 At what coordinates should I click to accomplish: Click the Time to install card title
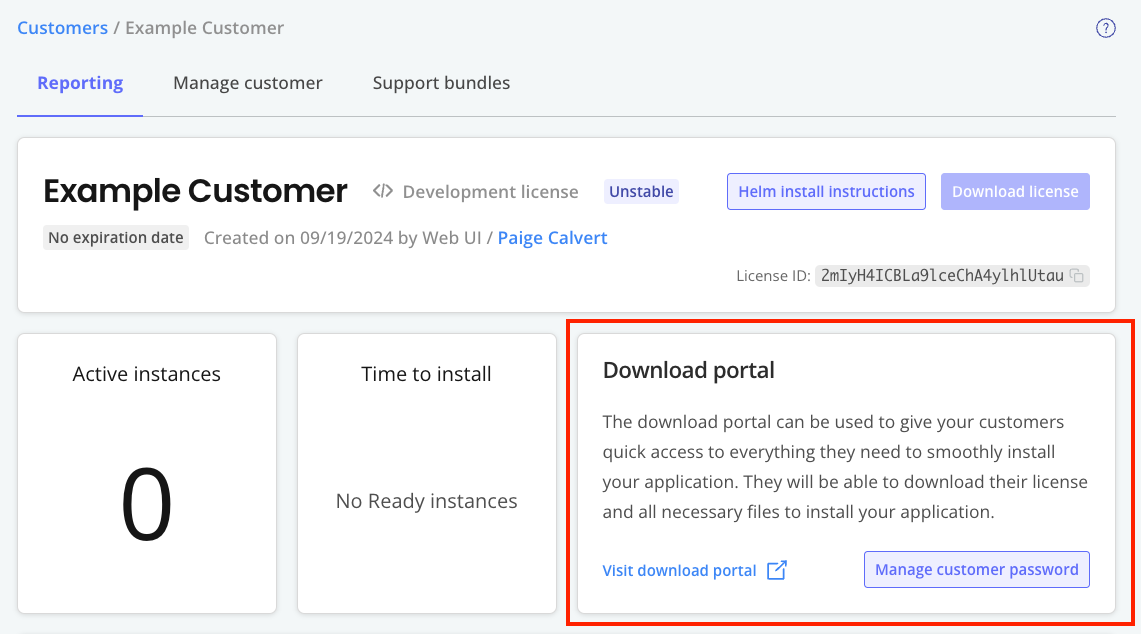(x=426, y=374)
